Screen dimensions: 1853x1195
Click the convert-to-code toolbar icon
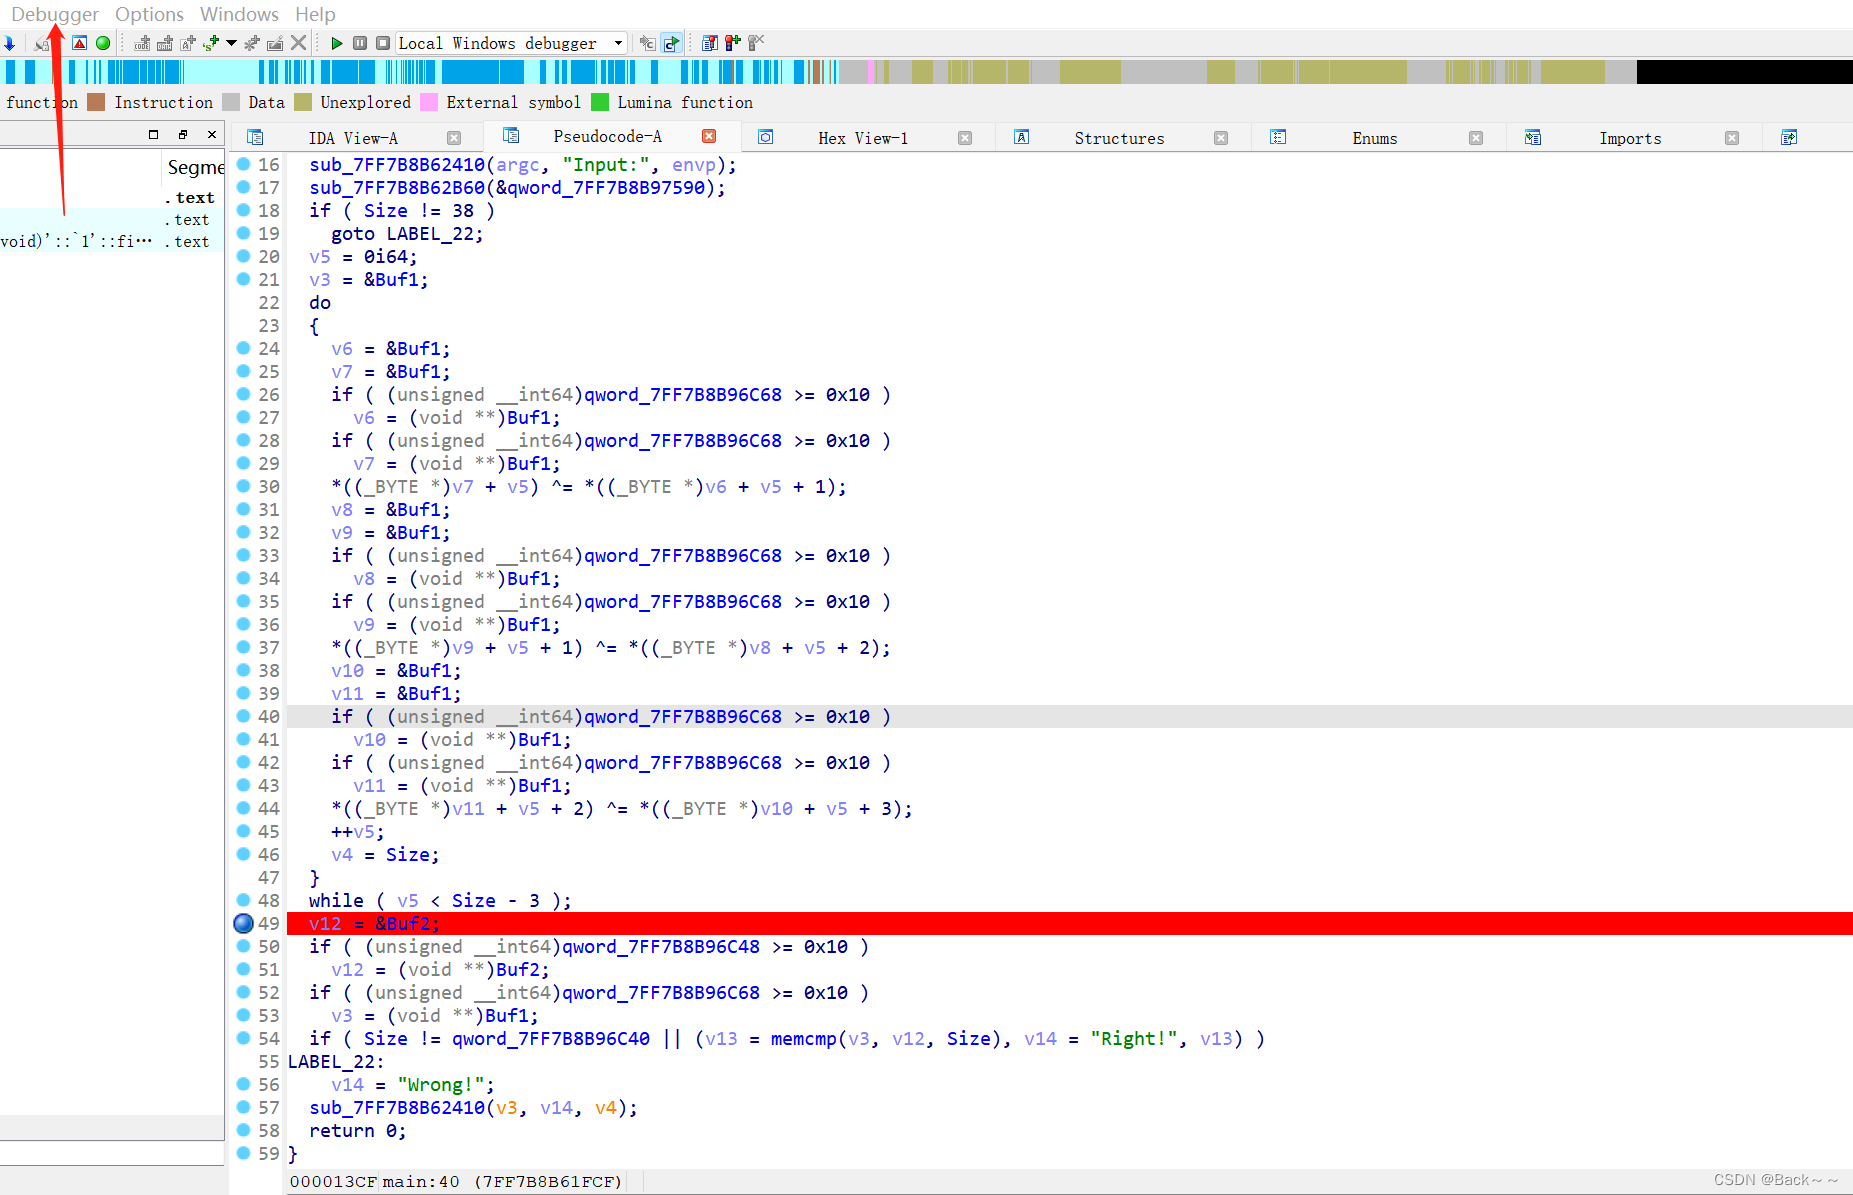(143, 43)
